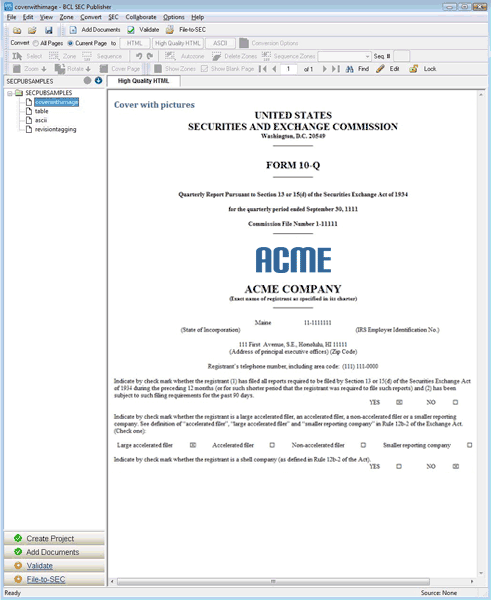The height and width of the screenshot is (600, 491).
Task: Click the Conversion Options icon
Action: pyautogui.click(x=244, y=43)
